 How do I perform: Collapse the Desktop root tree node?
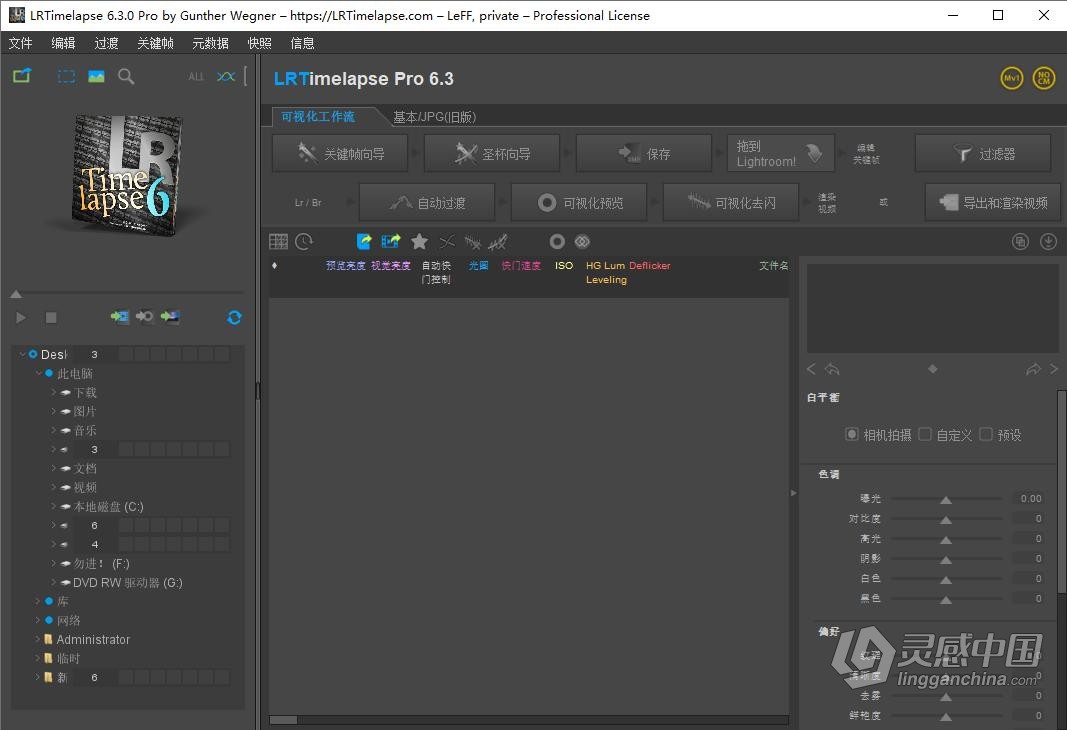(22, 354)
